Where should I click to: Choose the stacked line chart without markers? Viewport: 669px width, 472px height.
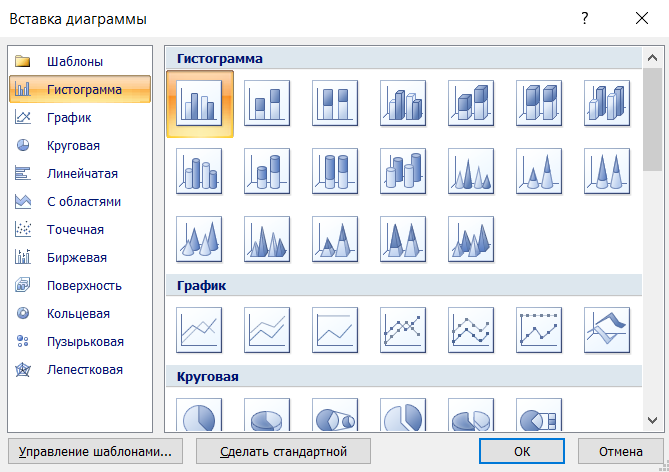[267, 330]
